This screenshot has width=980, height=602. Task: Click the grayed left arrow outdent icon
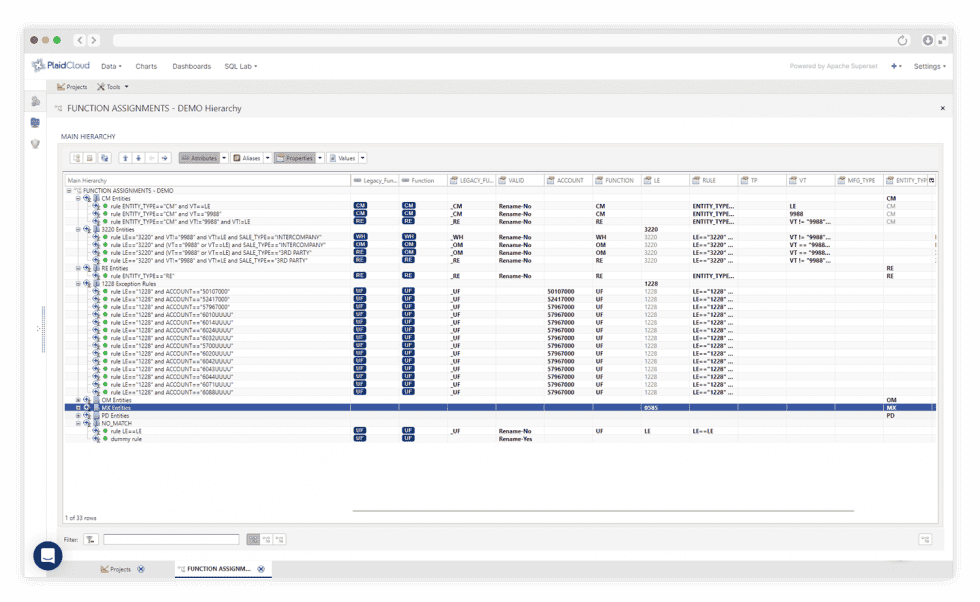(151, 158)
